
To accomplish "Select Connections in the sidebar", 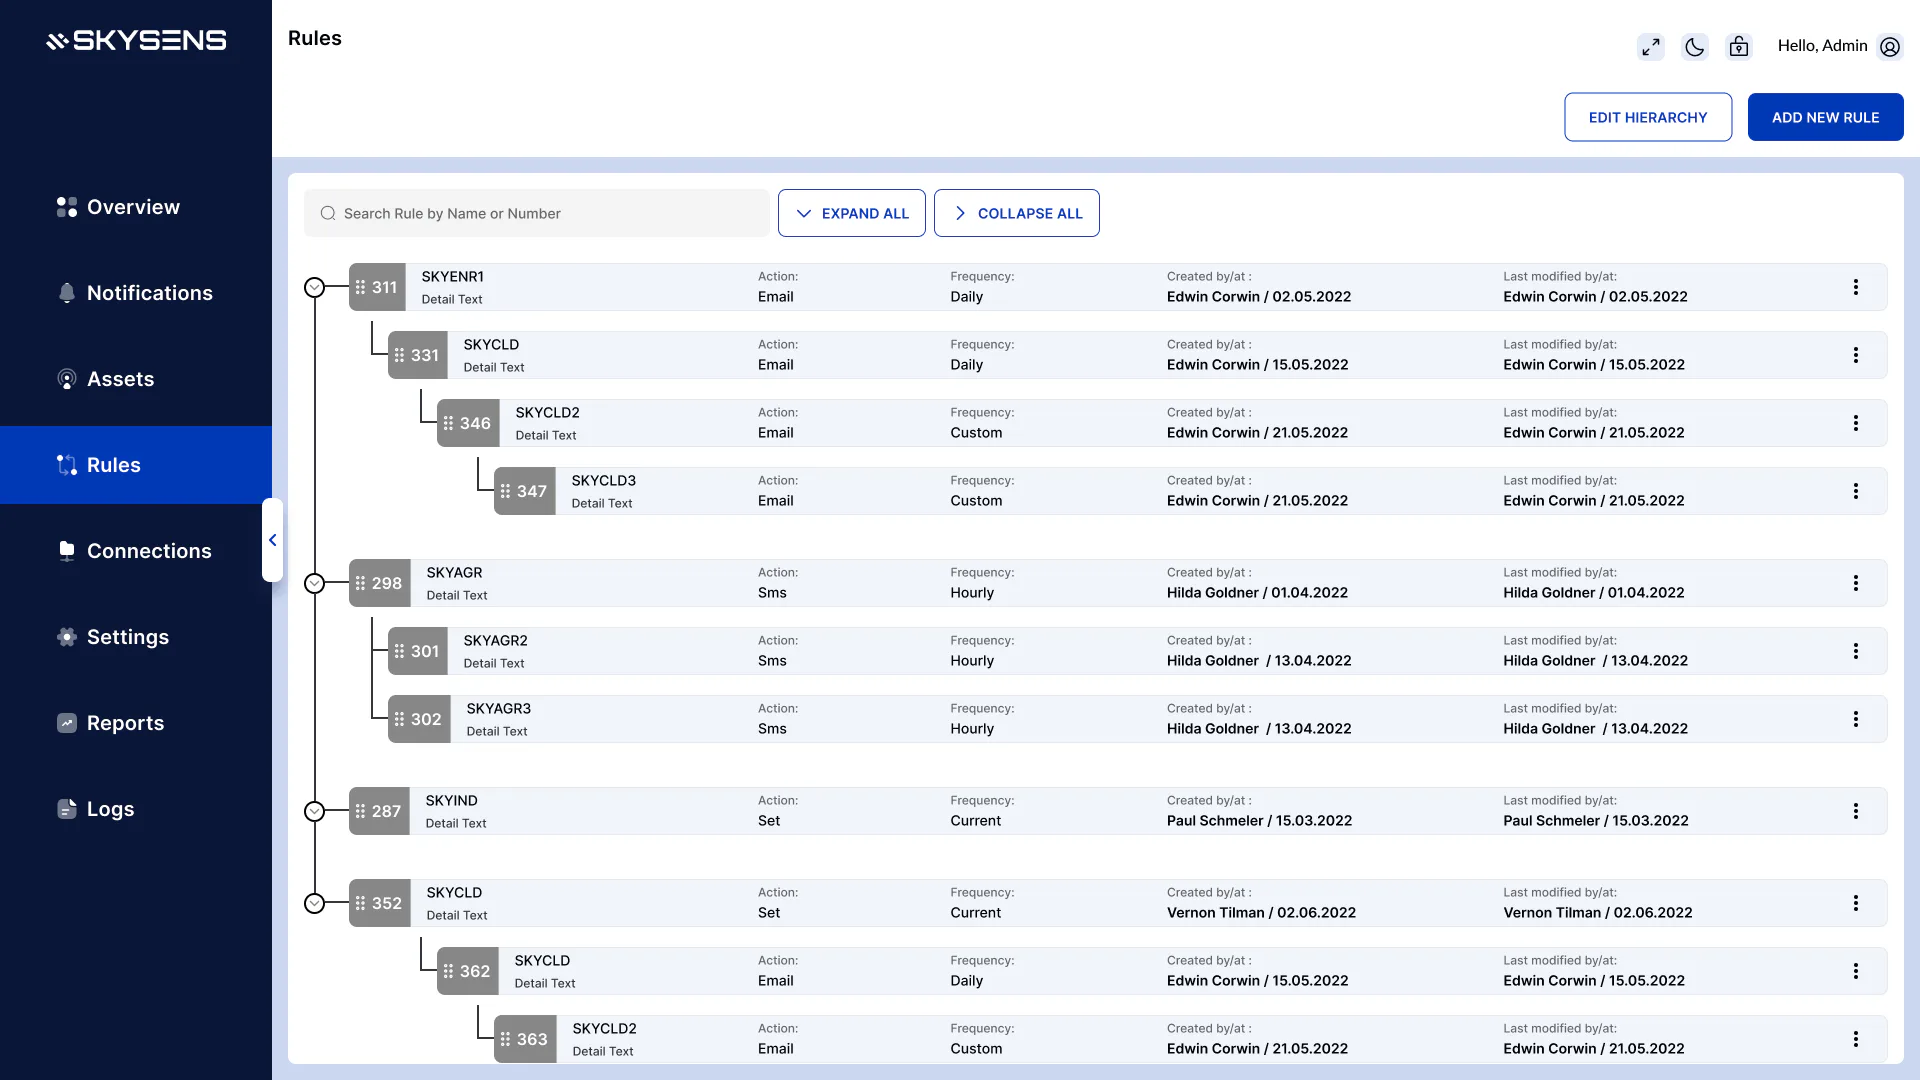I will (x=136, y=551).
